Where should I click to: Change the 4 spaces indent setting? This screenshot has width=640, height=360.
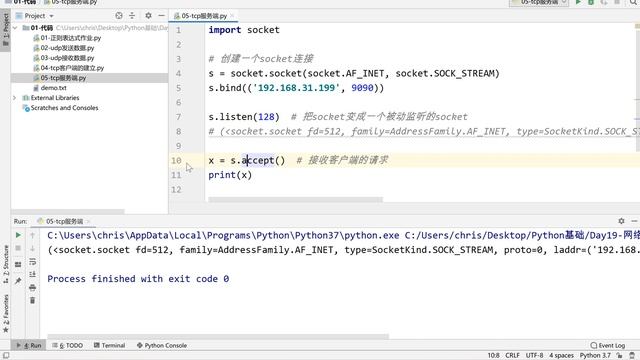pyautogui.click(x=561, y=356)
